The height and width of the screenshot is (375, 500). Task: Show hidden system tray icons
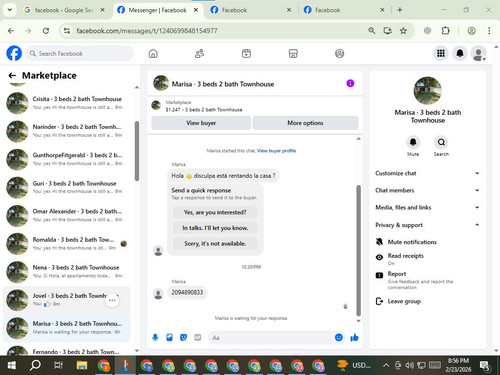(x=386, y=365)
